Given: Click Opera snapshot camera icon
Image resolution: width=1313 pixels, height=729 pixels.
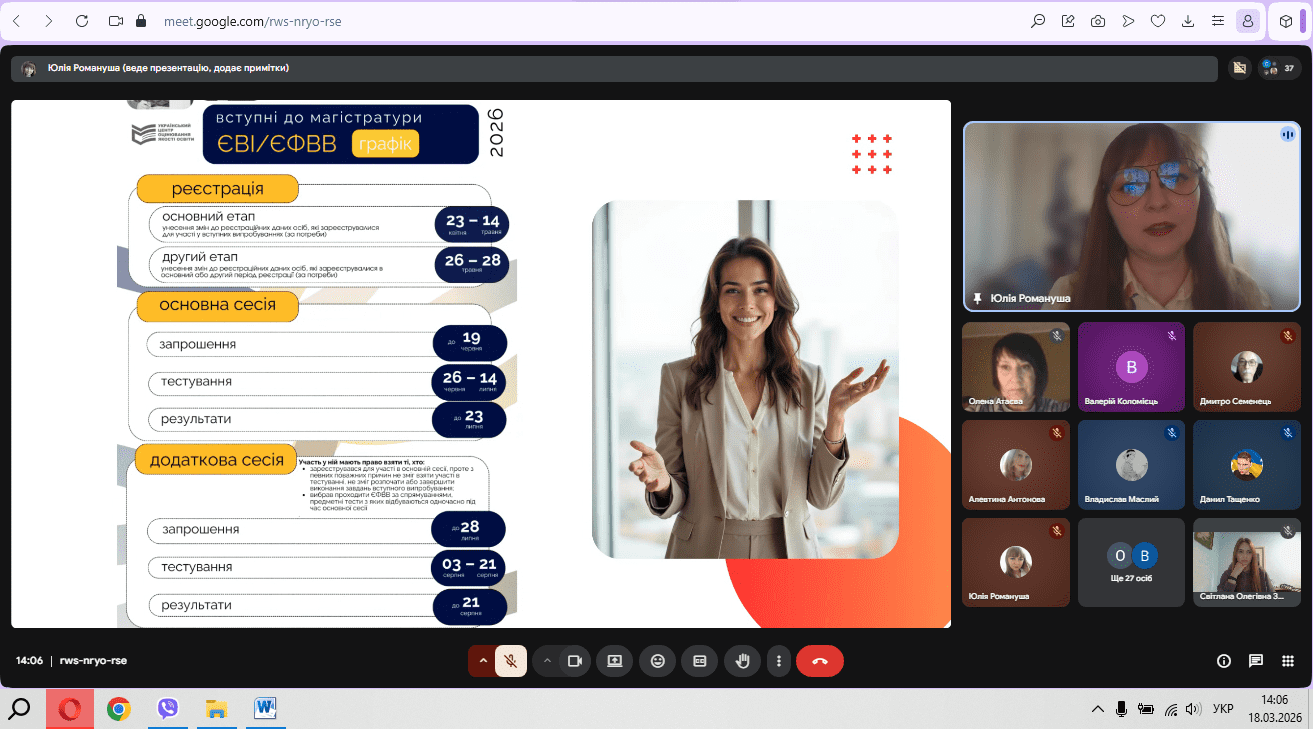Looking at the screenshot, I should click(1098, 21).
